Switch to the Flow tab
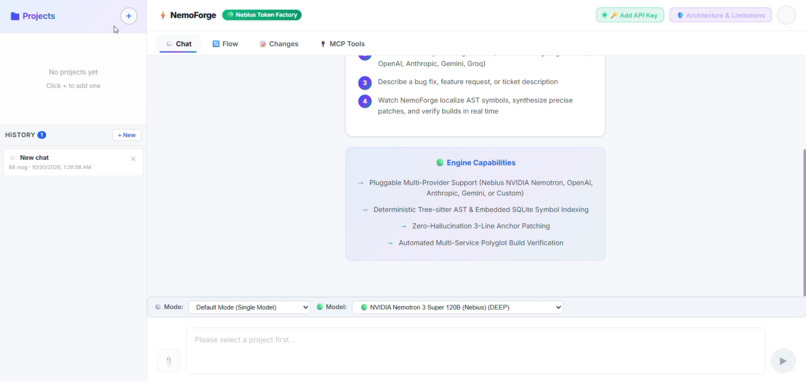806x381 pixels. pos(225,44)
